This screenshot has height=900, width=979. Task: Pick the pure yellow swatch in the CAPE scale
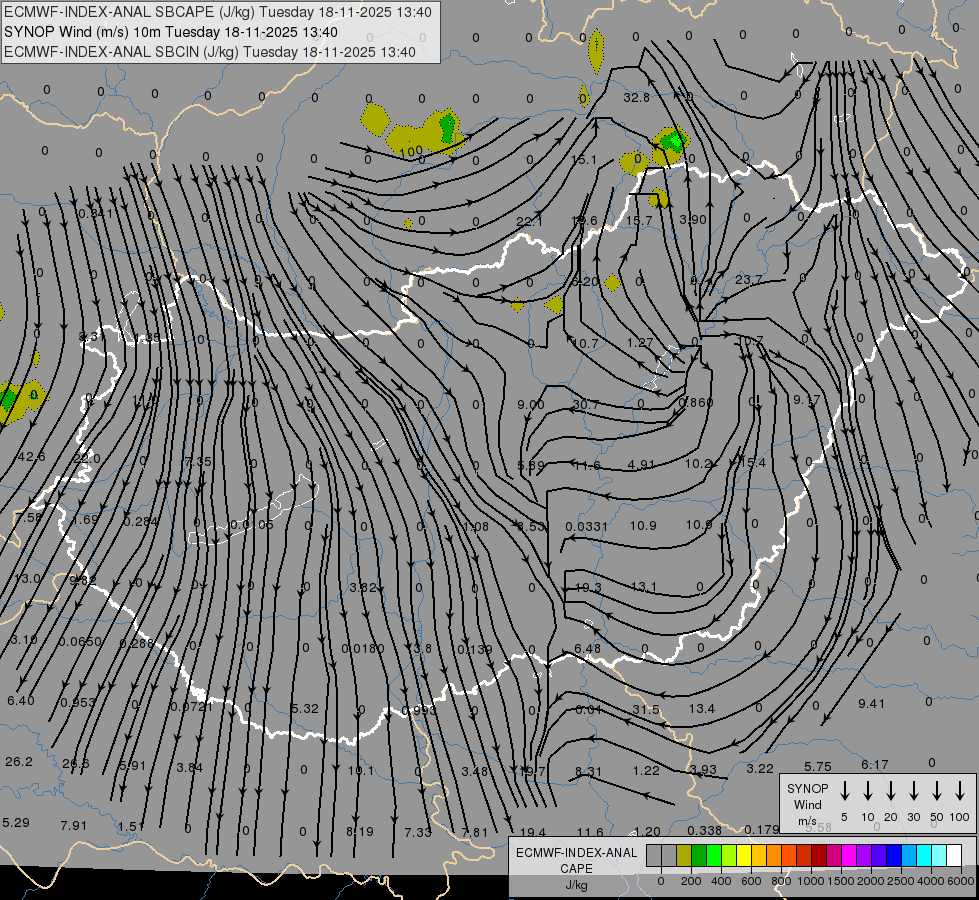pyautogui.click(x=744, y=855)
